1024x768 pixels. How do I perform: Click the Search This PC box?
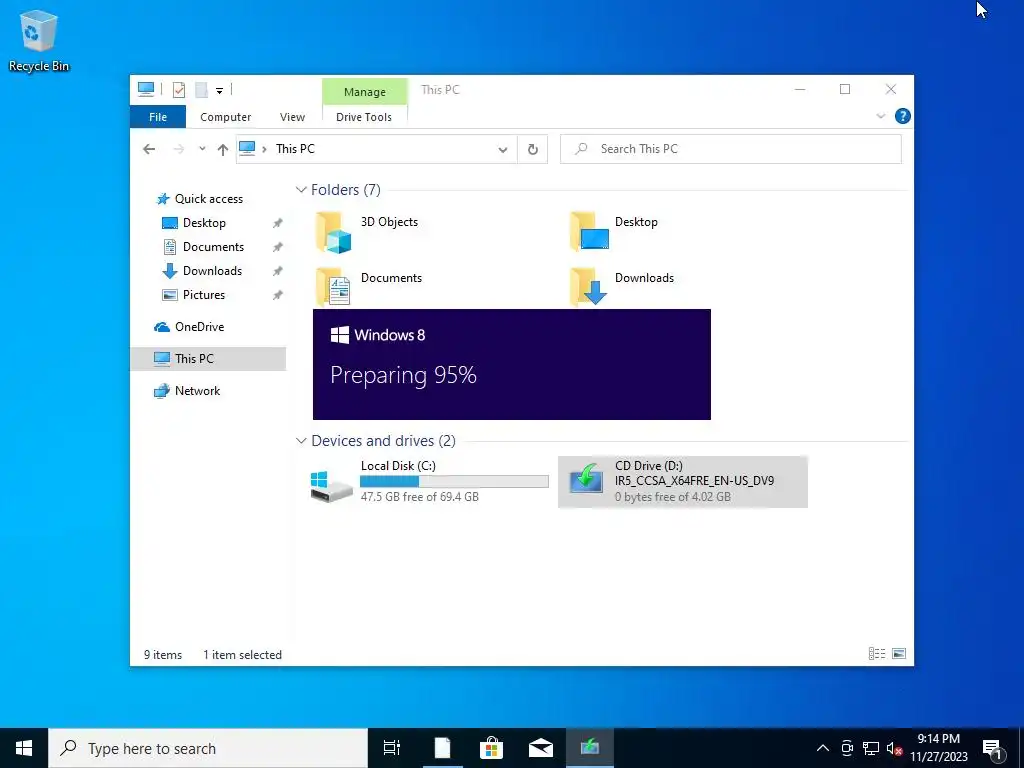click(x=731, y=149)
